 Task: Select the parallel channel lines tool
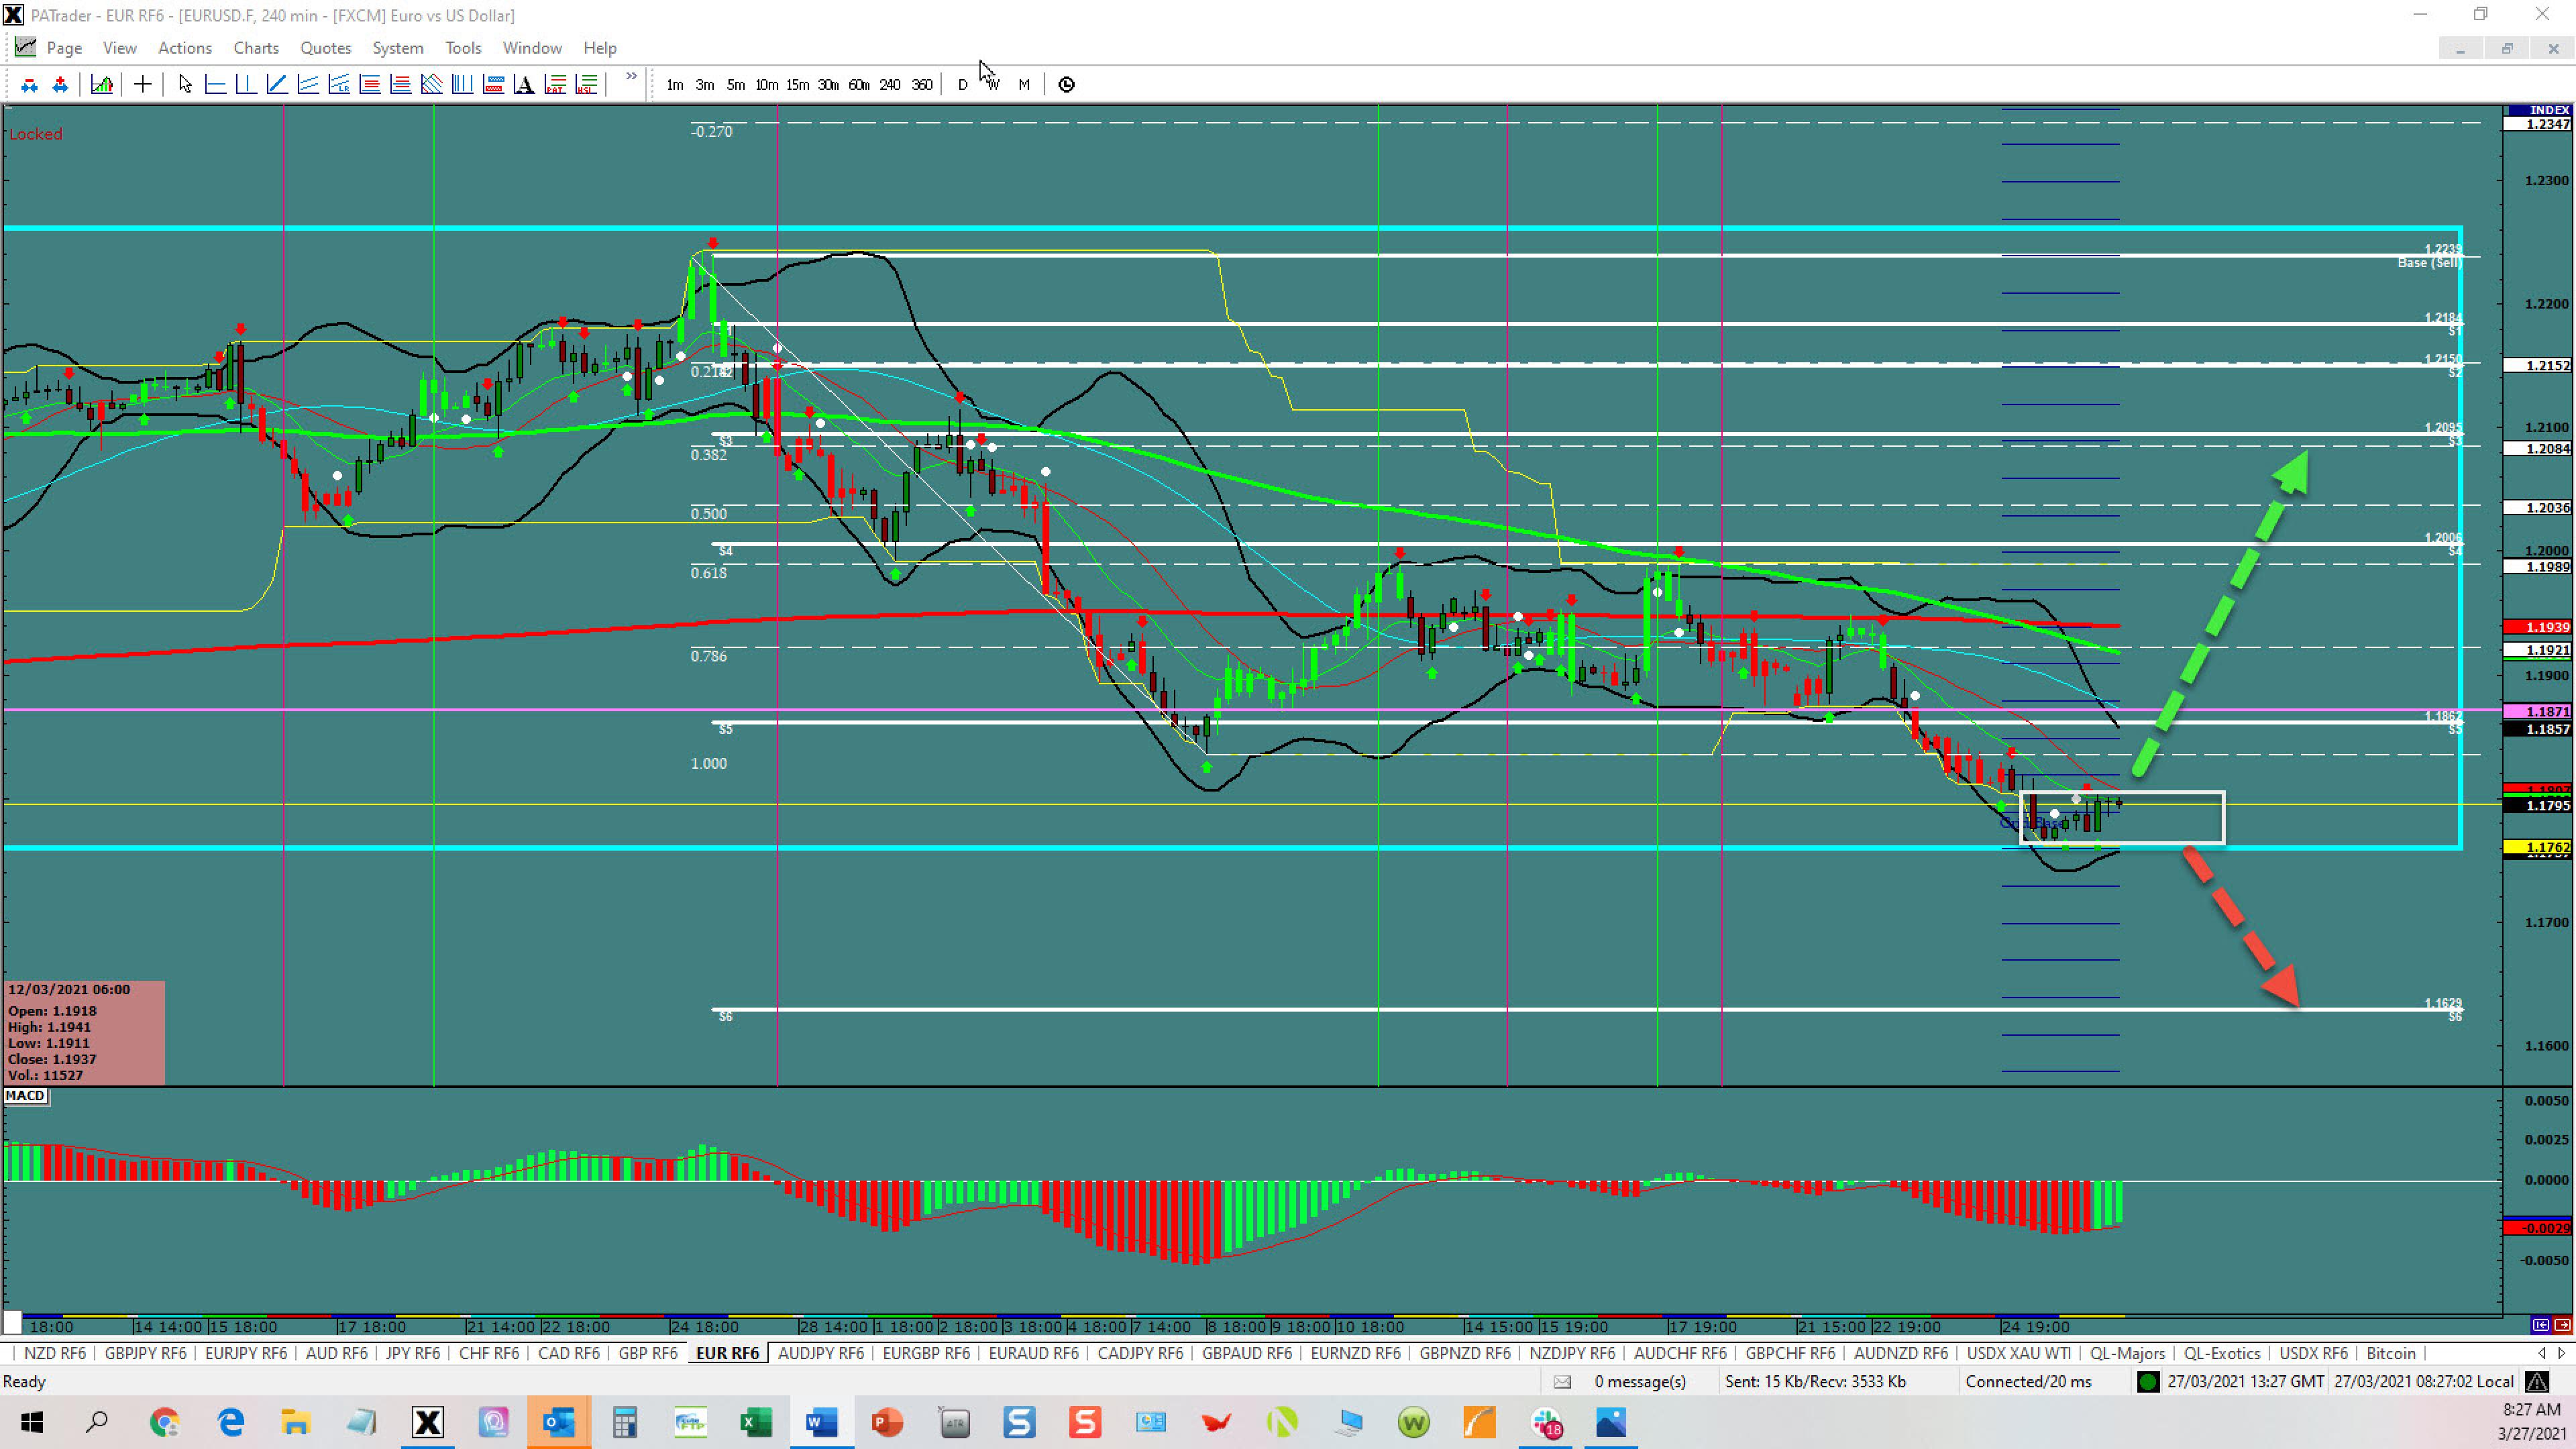point(308,85)
